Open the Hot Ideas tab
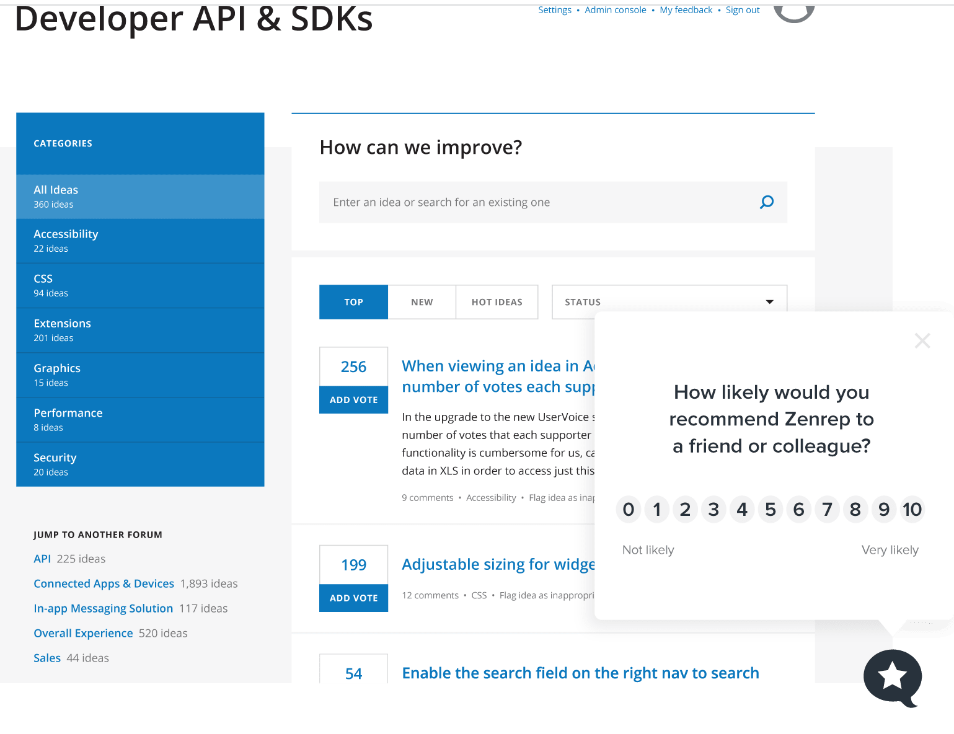This screenshot has height=734, width=954. tap(497, 302)
